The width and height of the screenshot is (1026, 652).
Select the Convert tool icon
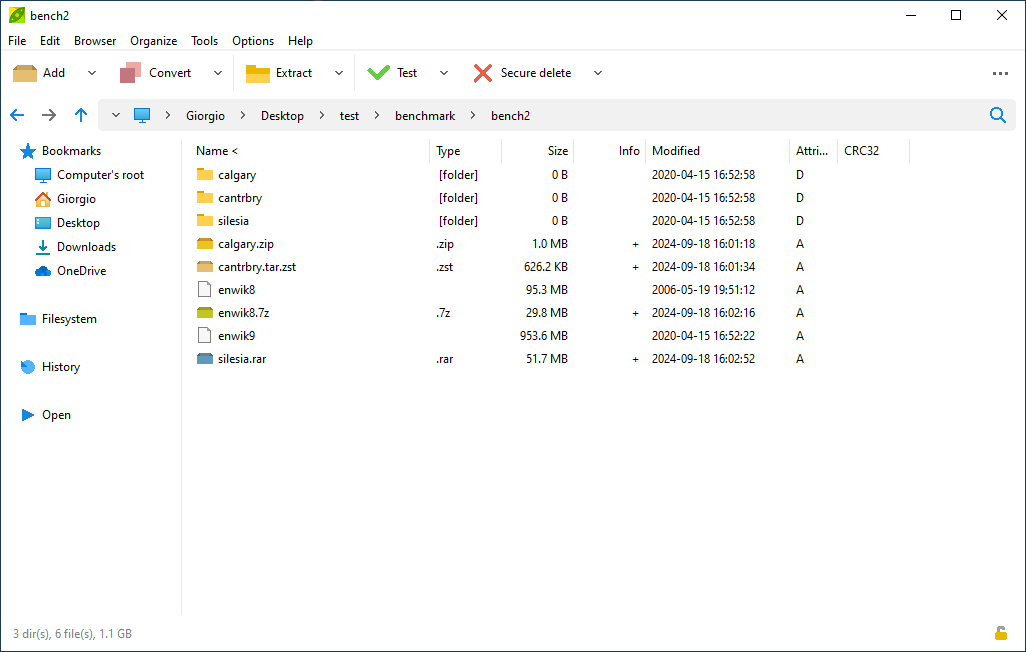click(133, 72)
